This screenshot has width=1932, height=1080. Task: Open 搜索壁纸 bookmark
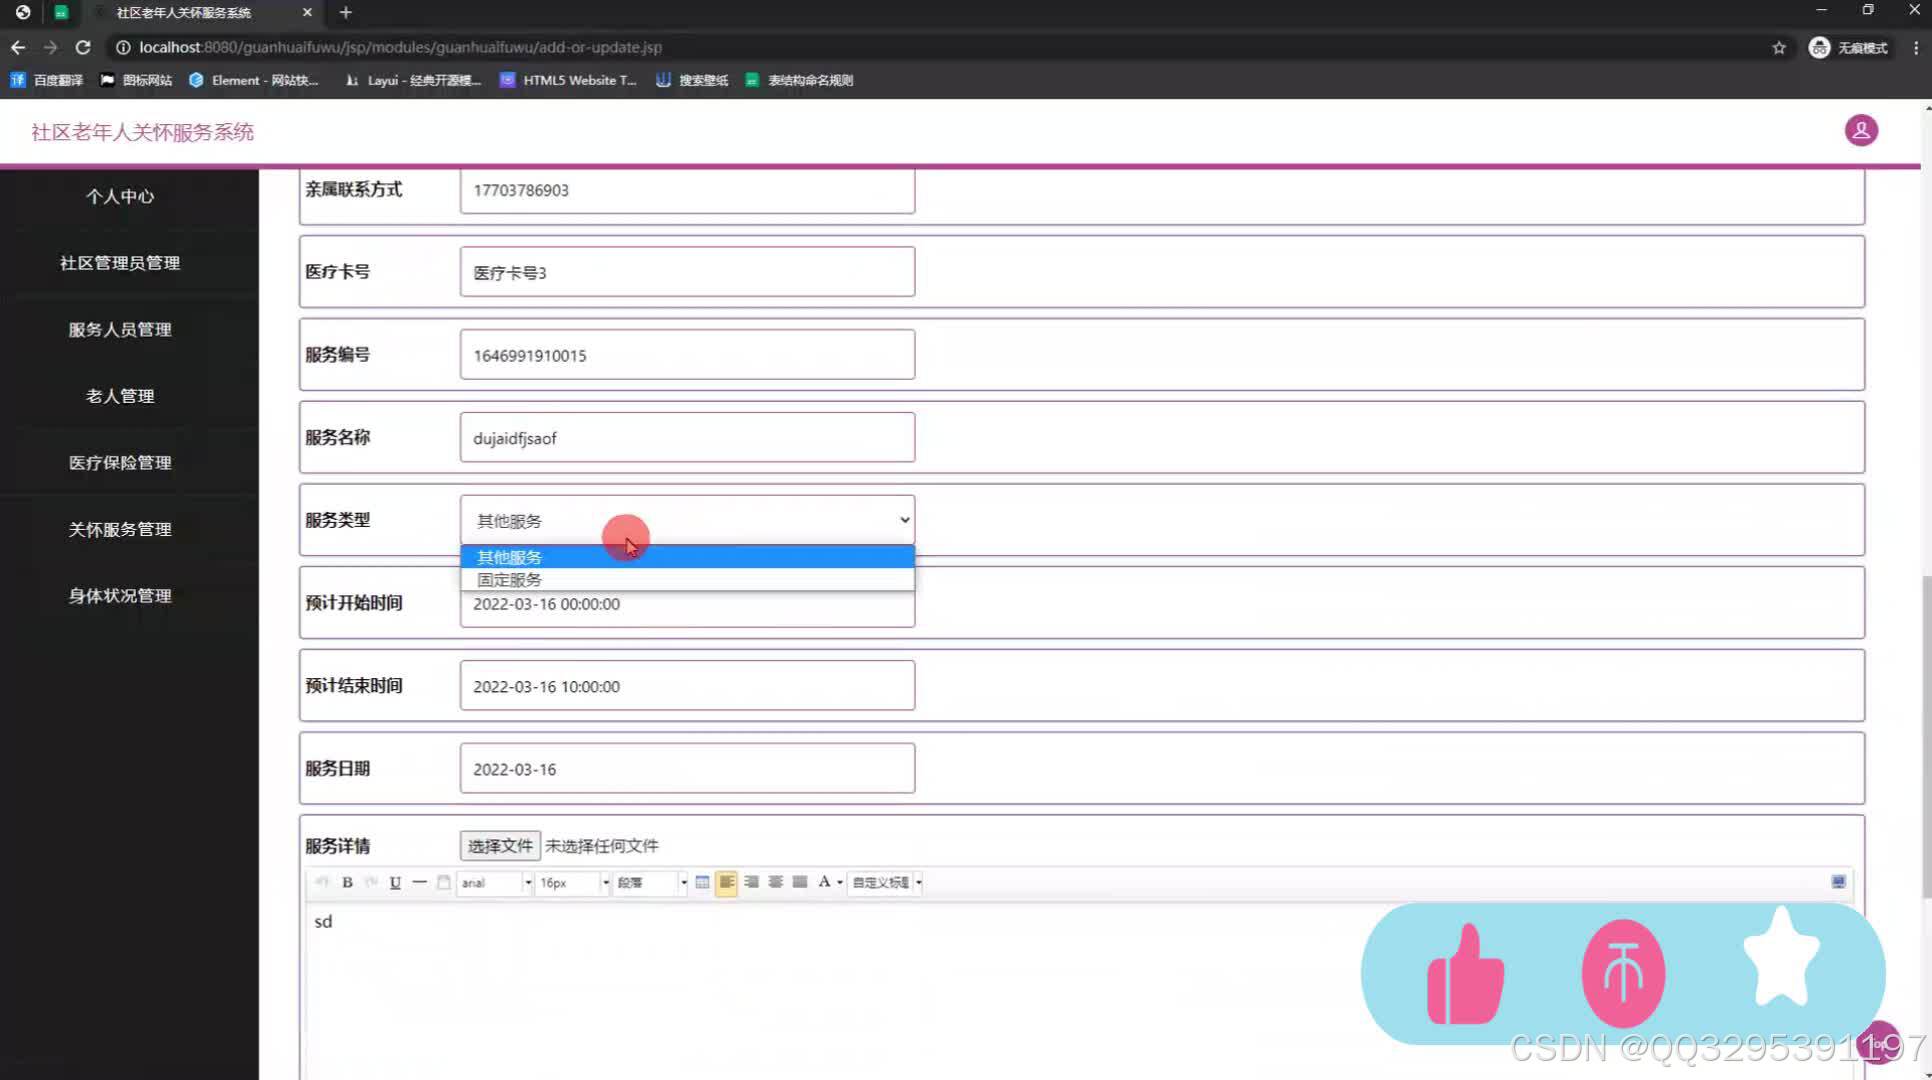point(692,80)
